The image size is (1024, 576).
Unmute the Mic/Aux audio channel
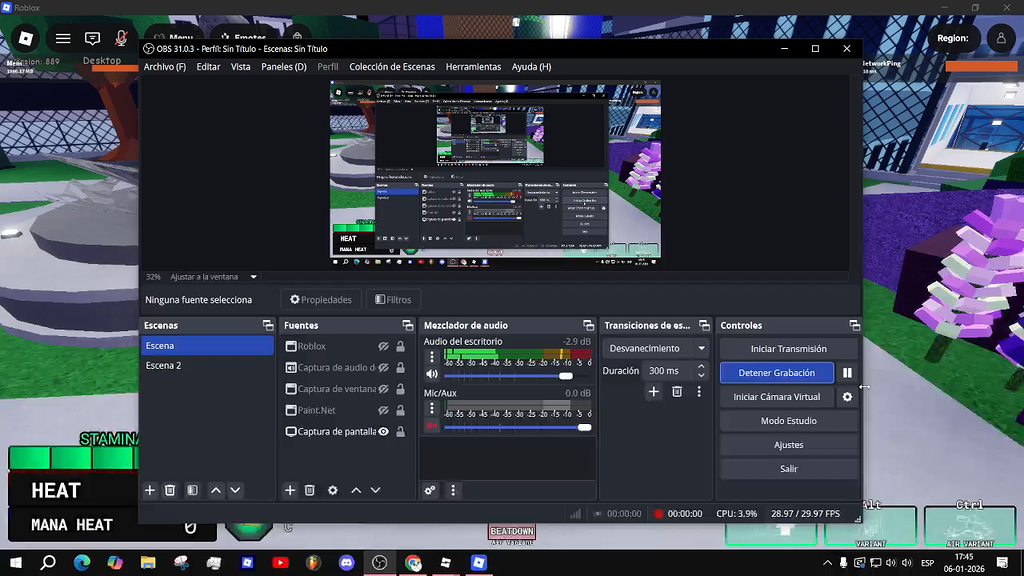click(431, 424)
